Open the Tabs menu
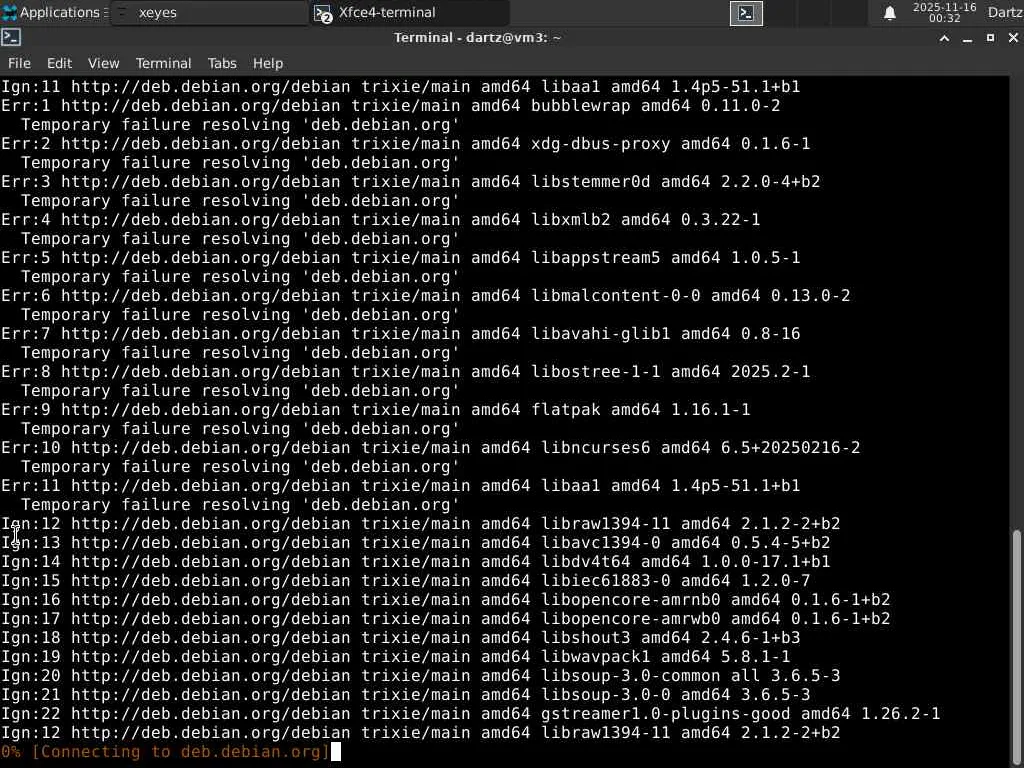The image size is (1024, 768). (x=222, y=63)
